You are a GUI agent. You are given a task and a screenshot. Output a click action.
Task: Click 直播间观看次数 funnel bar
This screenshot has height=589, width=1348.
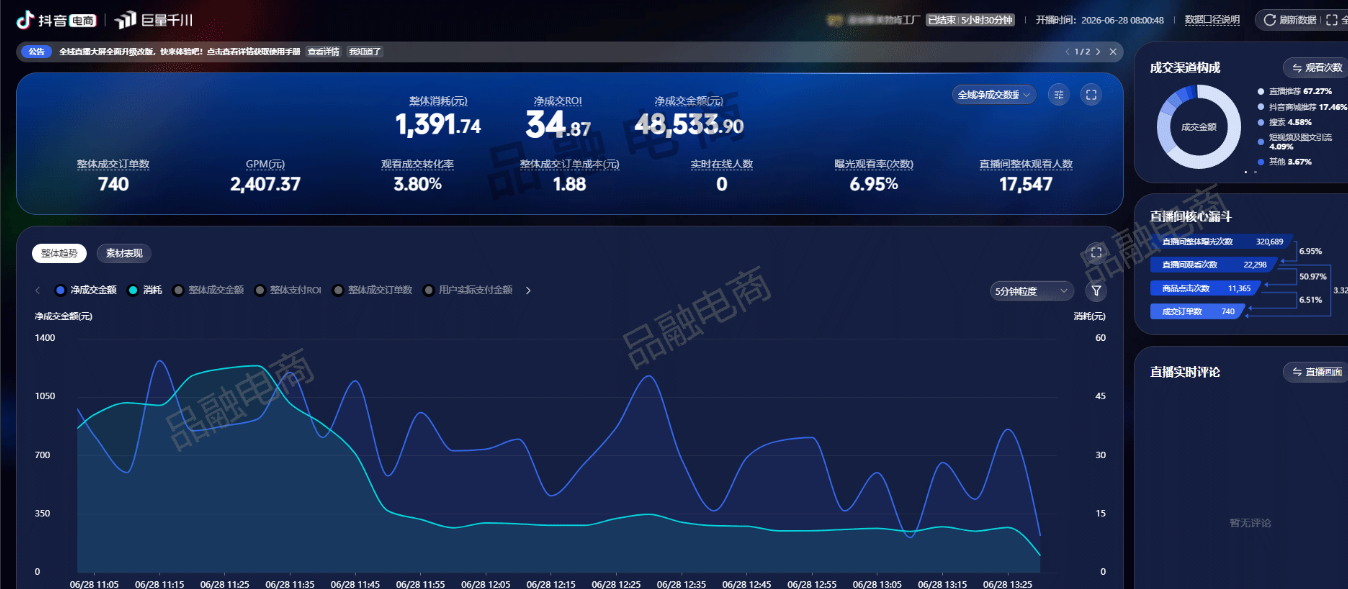click(1213, 265)
